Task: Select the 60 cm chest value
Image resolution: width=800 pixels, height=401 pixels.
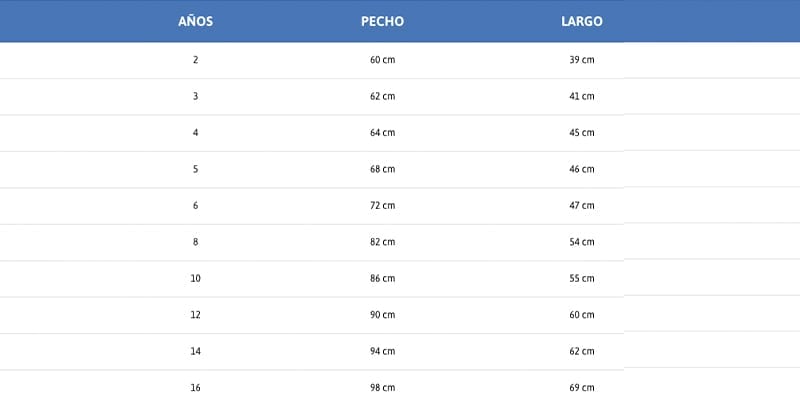Action: tap(382, 60)
